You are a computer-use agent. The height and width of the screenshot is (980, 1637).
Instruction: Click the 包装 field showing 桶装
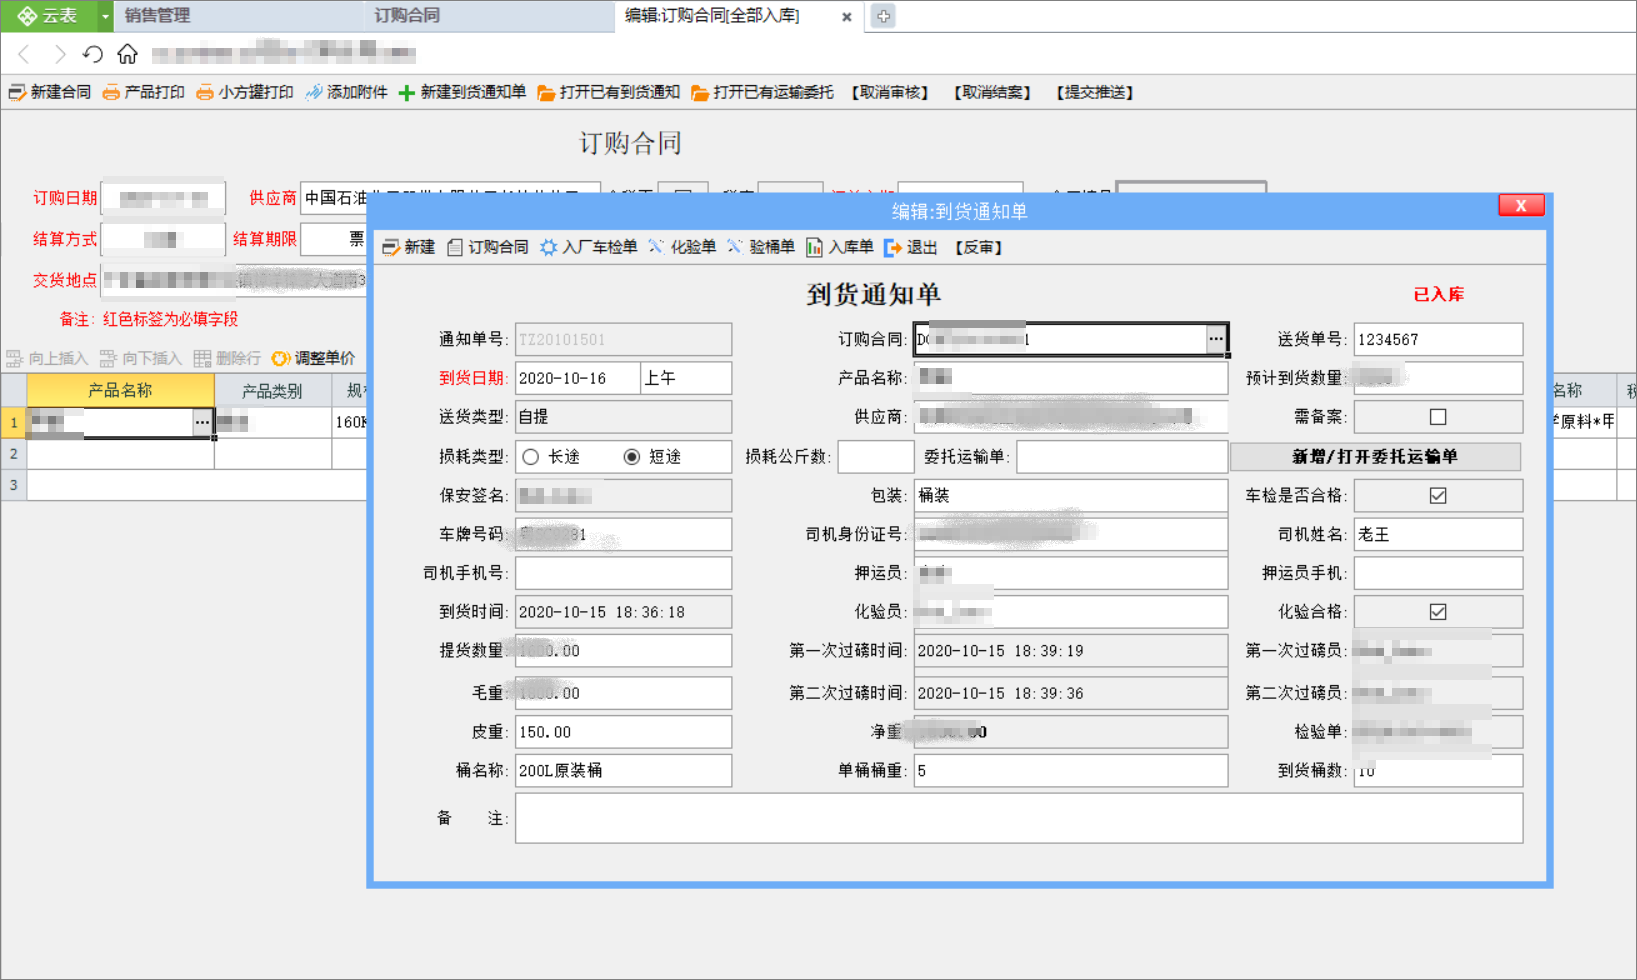[x=1071, y=495]
